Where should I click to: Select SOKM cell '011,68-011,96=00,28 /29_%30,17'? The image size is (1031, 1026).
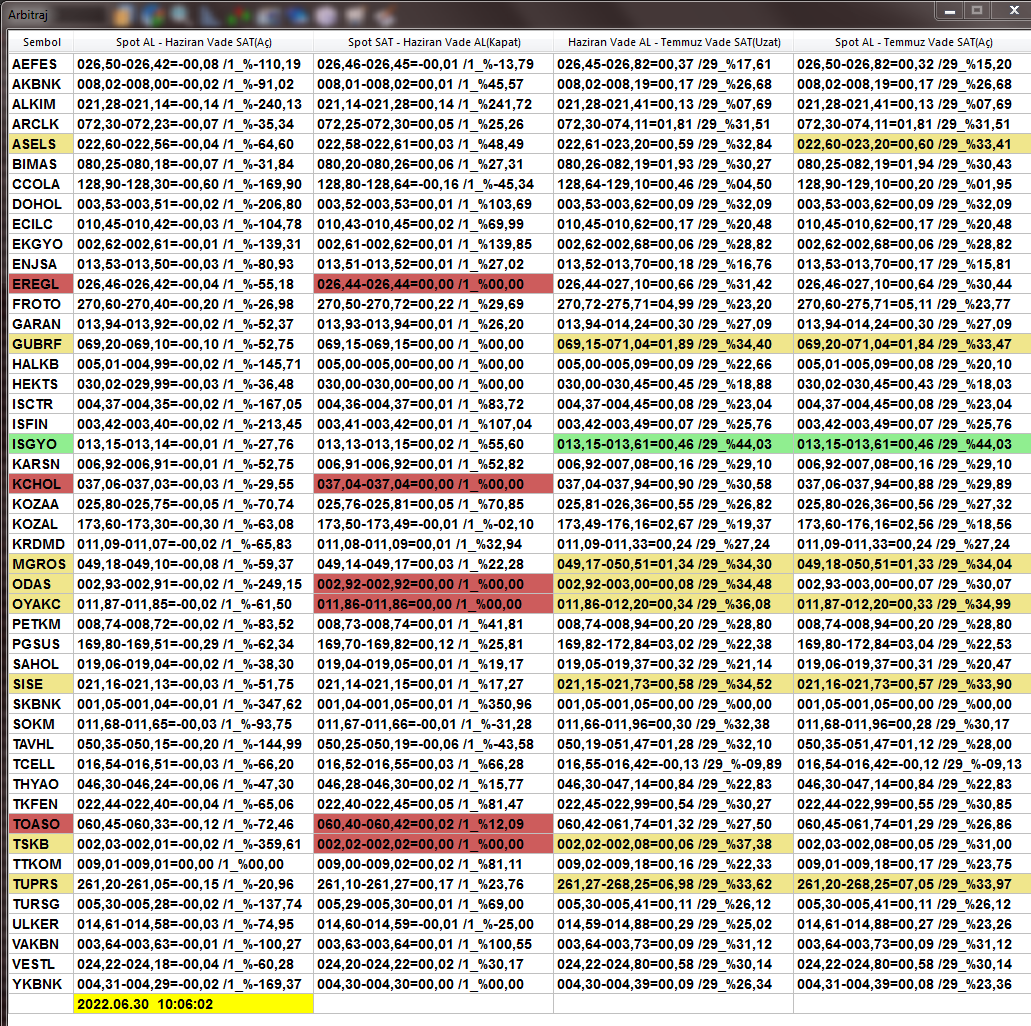tap(913, 724)
